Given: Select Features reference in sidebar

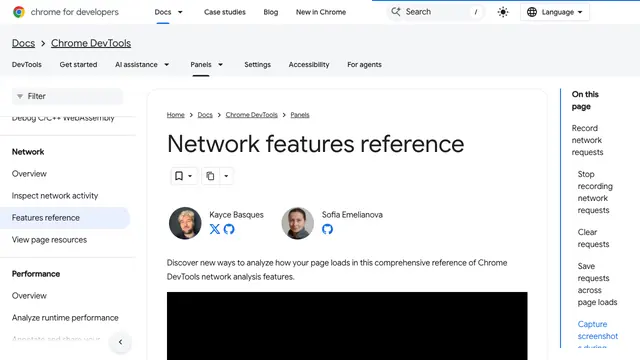Looking at the screenshot, I should click(x=65, y=218).
